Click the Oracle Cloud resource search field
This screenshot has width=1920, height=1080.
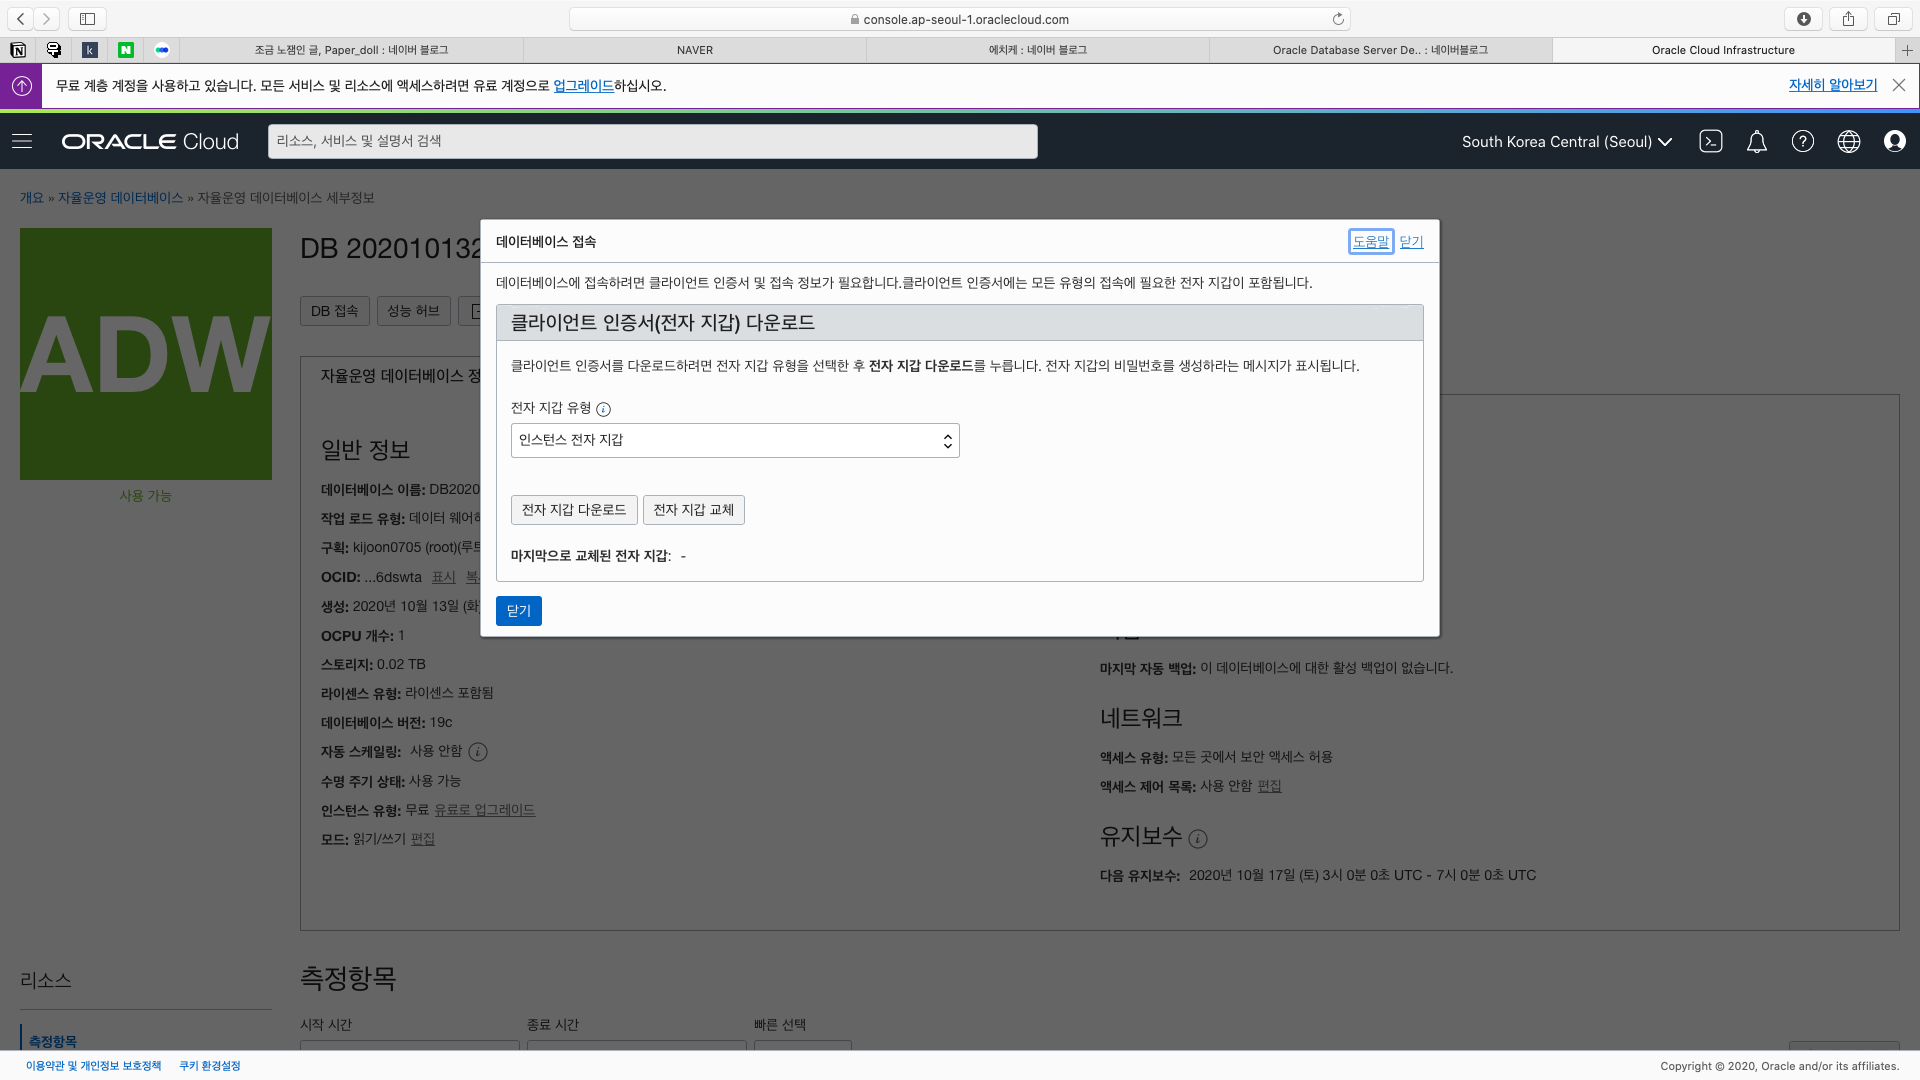652,141
